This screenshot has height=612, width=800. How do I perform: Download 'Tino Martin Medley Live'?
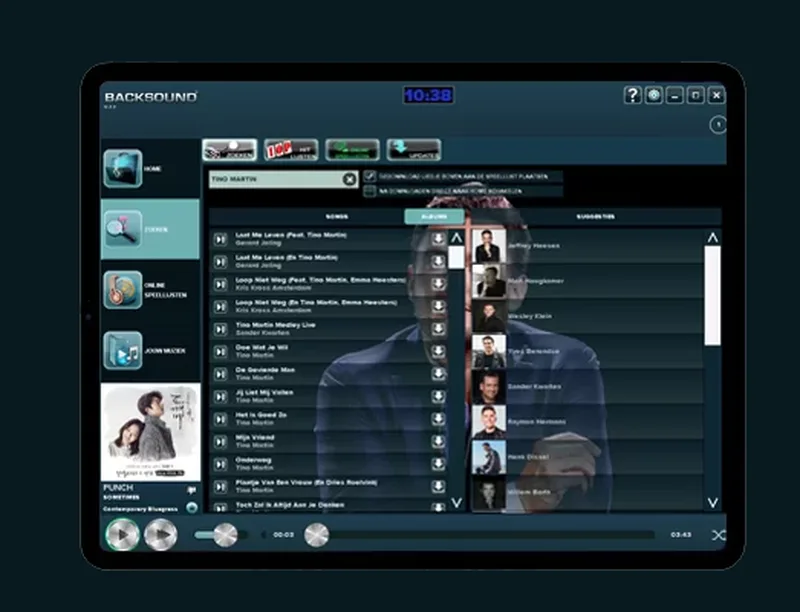click(x=438, y=329)
